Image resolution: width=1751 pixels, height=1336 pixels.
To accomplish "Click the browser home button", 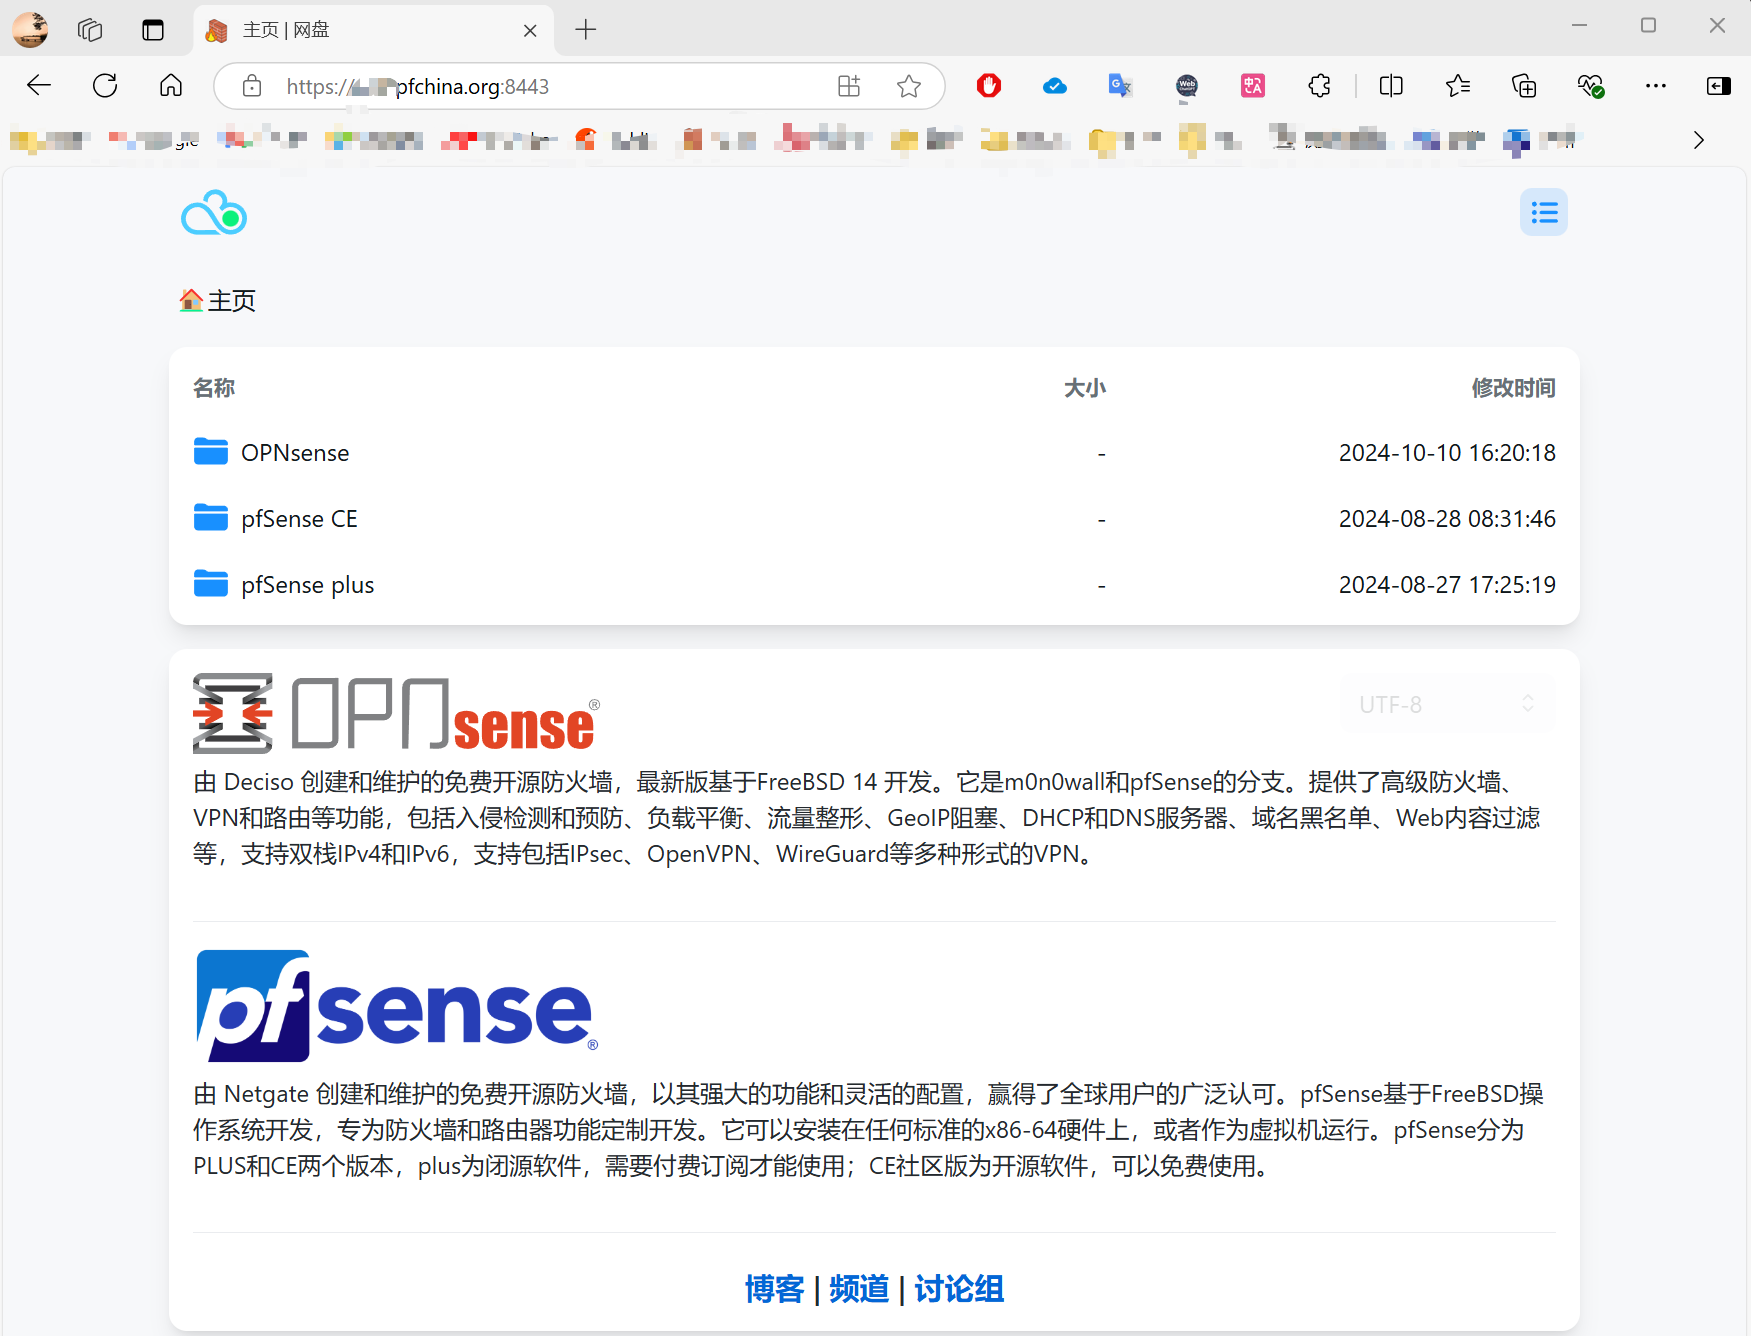I will click(x=171, y=86).
